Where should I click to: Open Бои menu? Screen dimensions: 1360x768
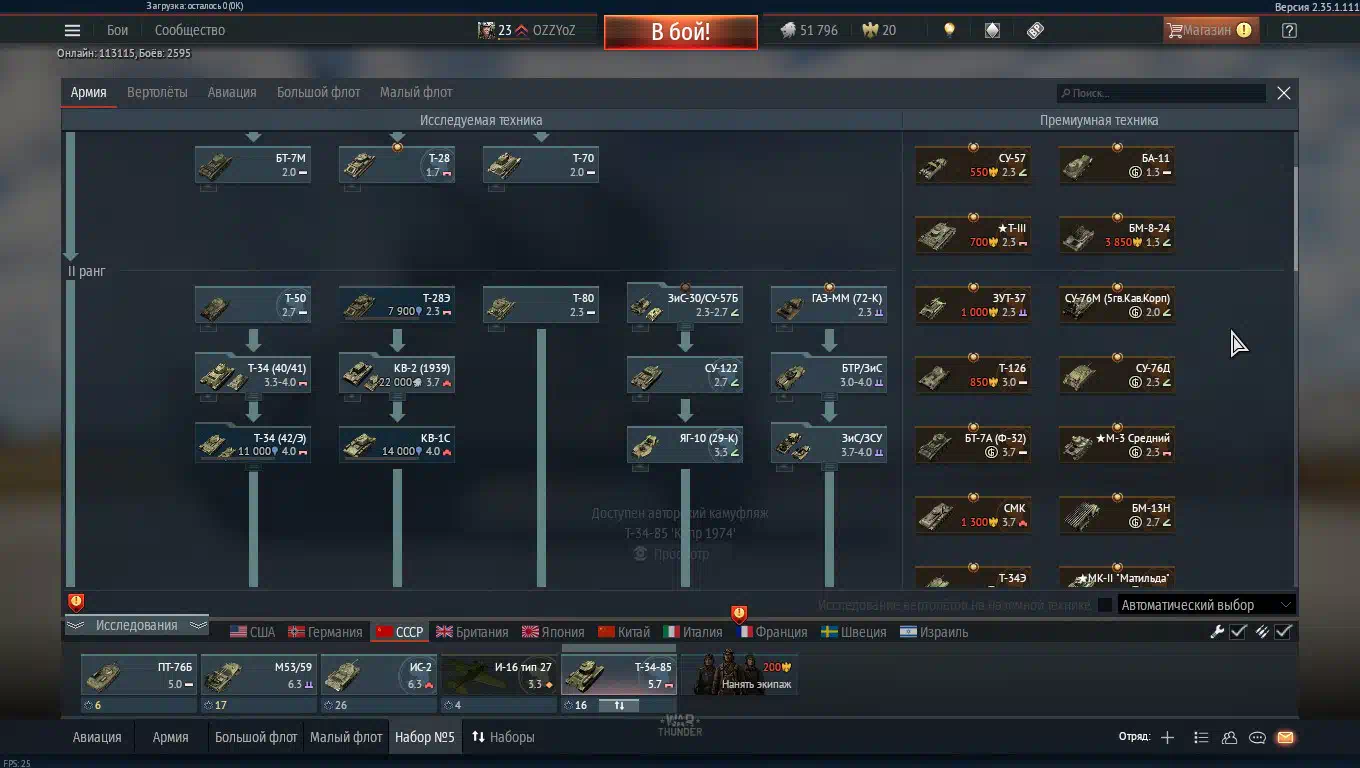[x=118, y=30]
